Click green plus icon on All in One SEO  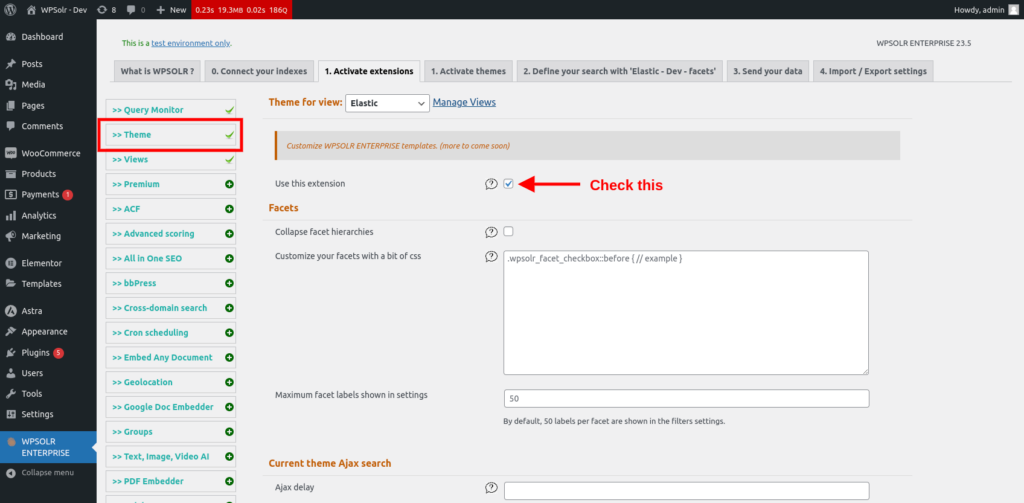coord(229,259)
